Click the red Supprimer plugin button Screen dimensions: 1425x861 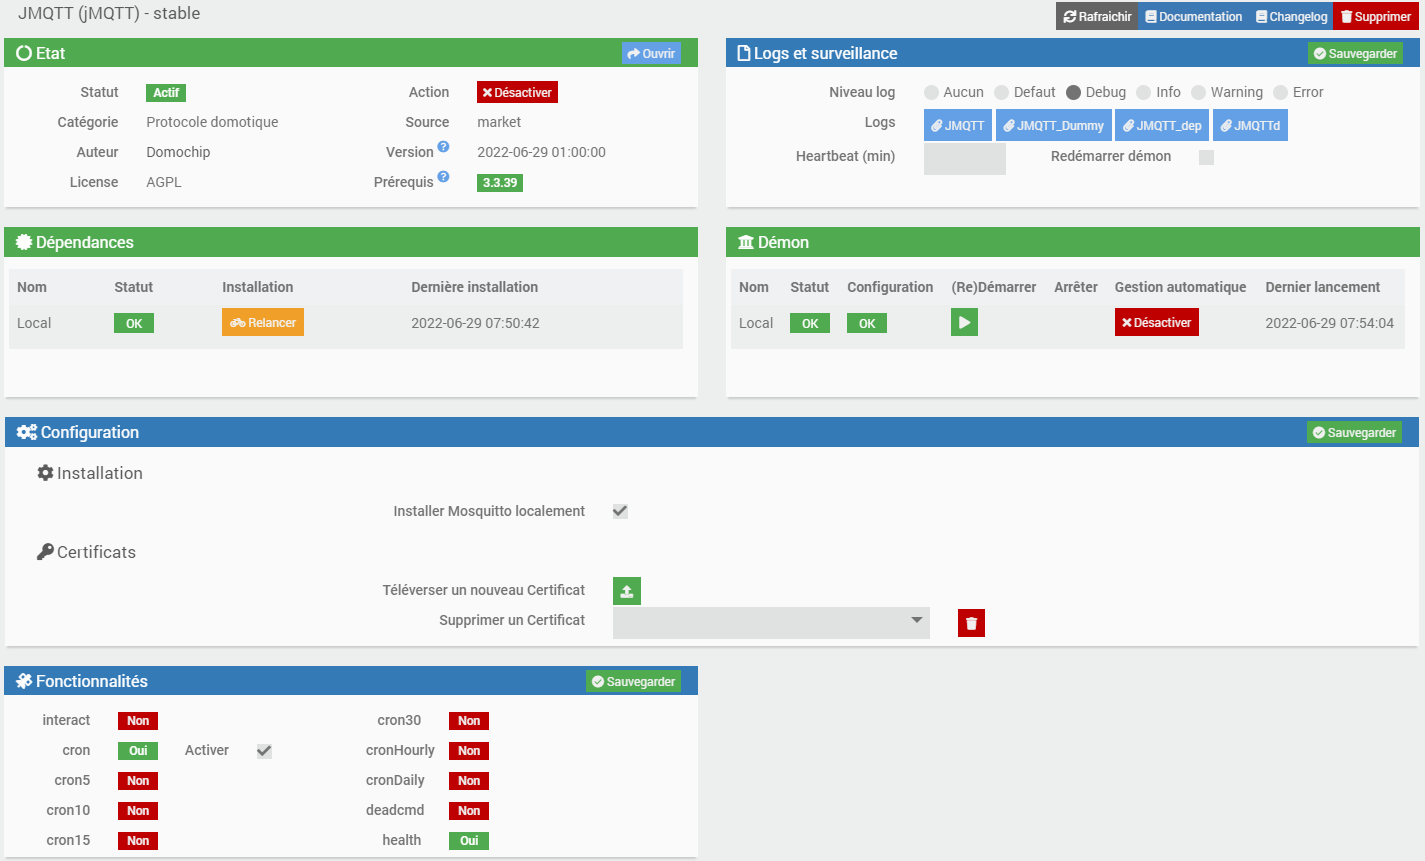[x=1376, y=16]
